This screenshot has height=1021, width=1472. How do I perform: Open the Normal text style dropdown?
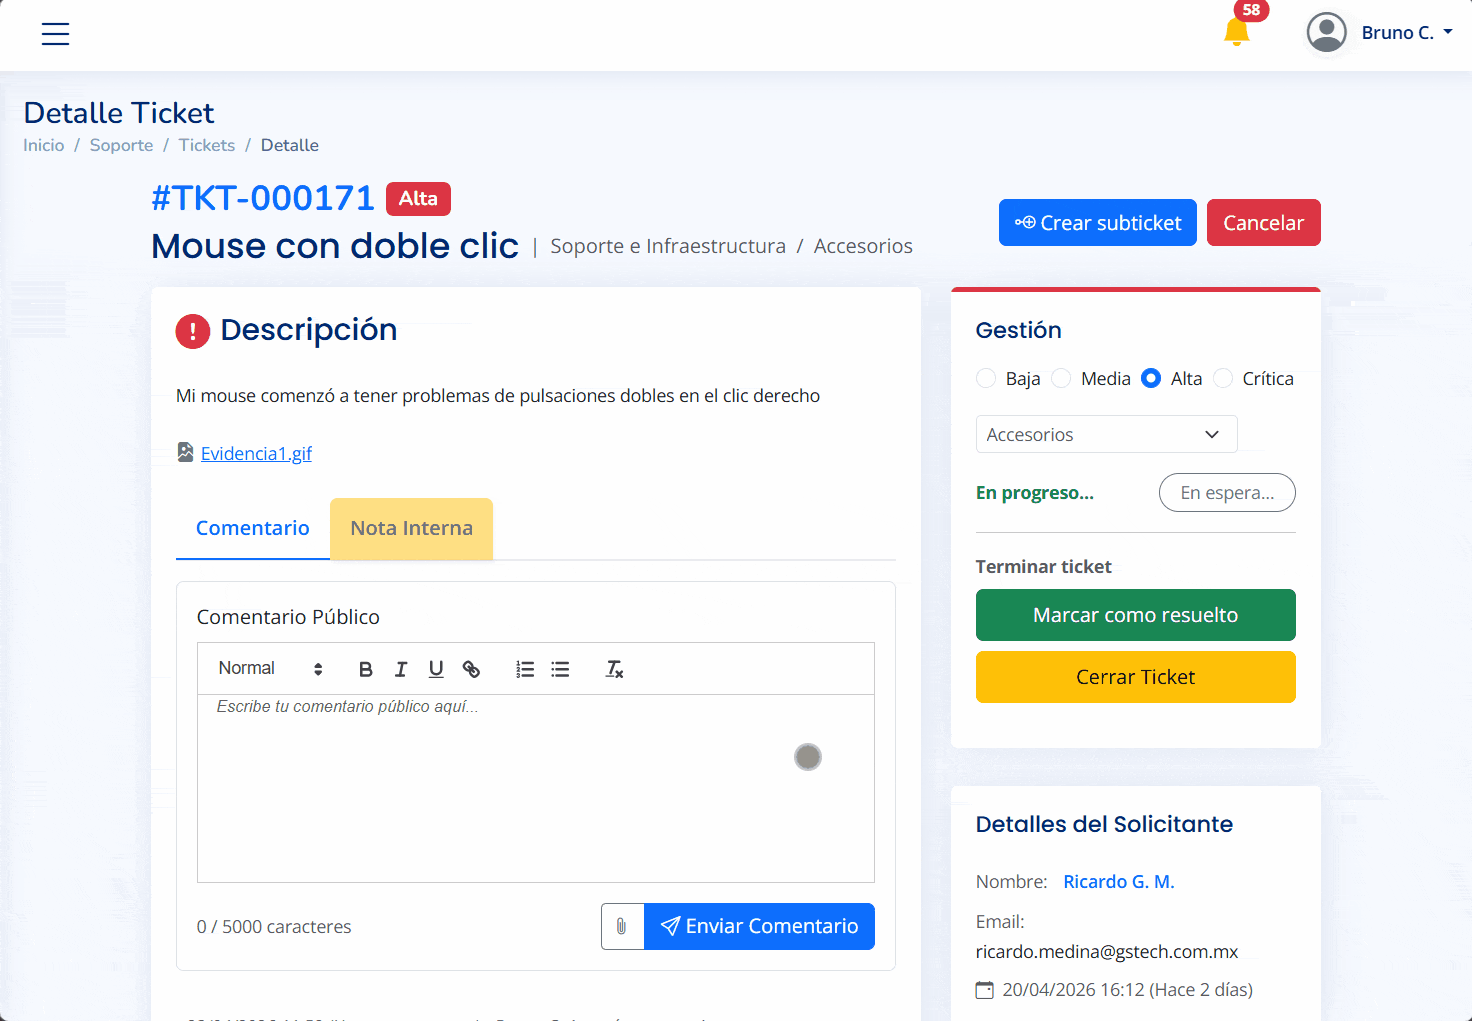tap(270, 669)
